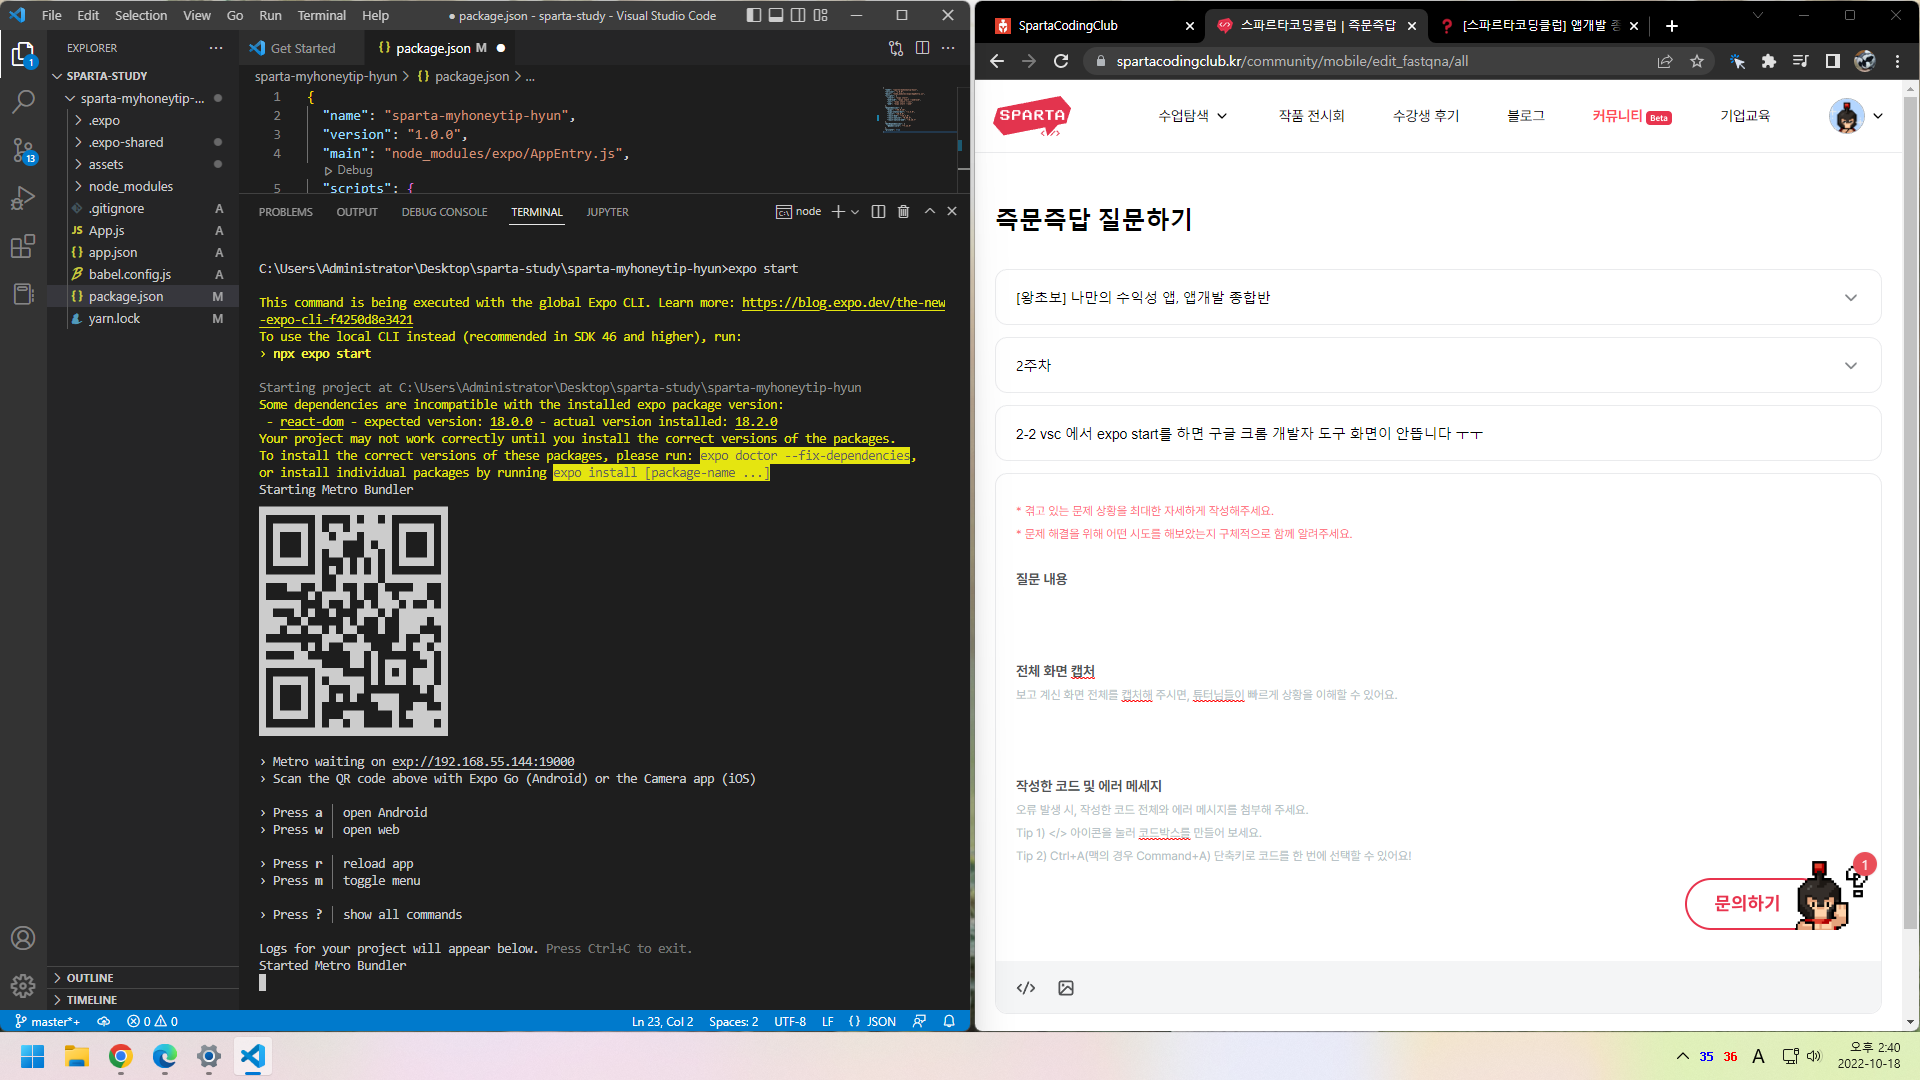Open the Accounts icon in activity bar
The height and width of the screenshot is (1080, 1920).
point(23,938)
